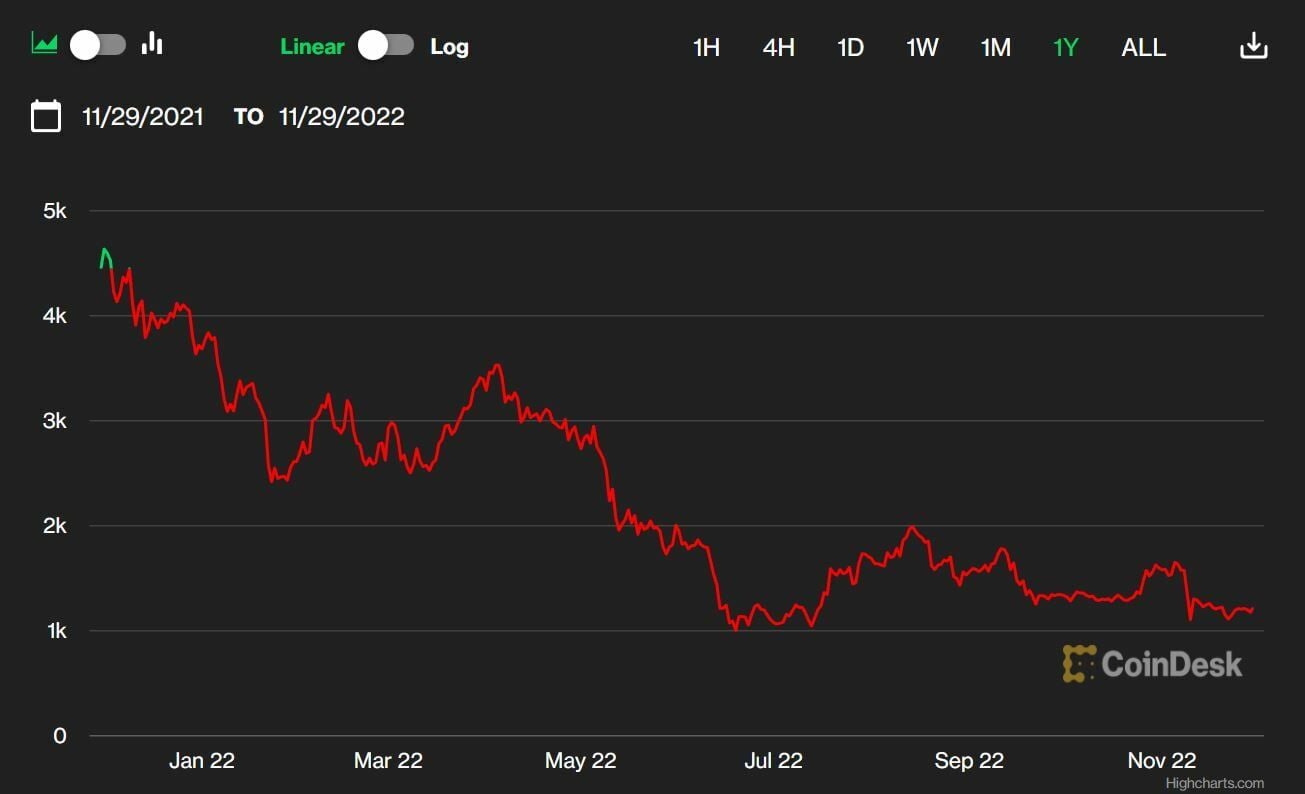Select the 1W time range
The height and width of the screenshot is (794, 1305).
click(922, 48)
